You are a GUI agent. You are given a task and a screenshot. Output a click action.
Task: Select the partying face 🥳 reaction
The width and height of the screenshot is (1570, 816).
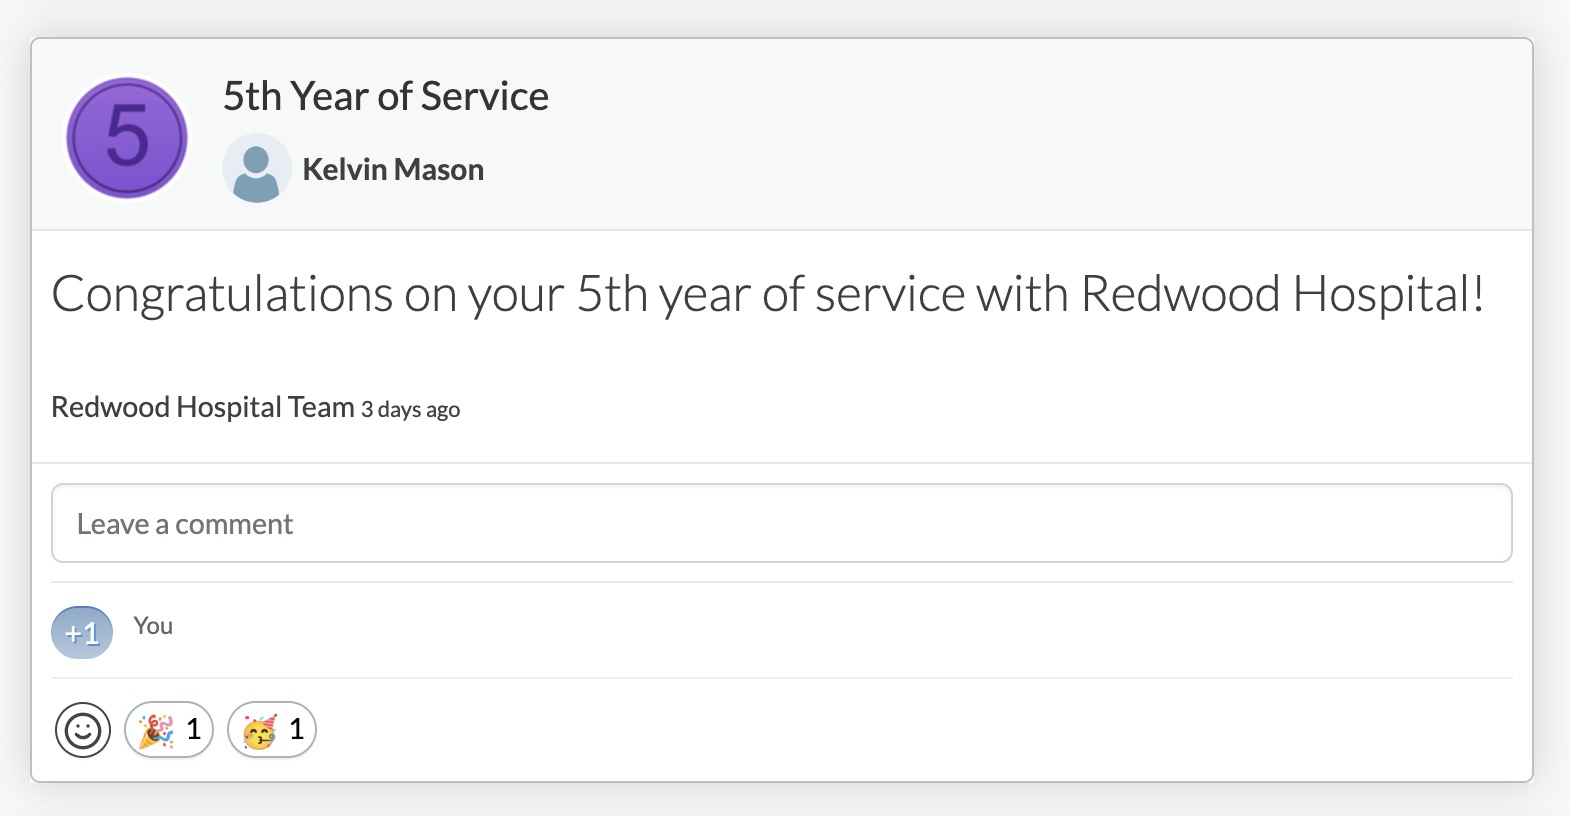(x=272, y=730)
